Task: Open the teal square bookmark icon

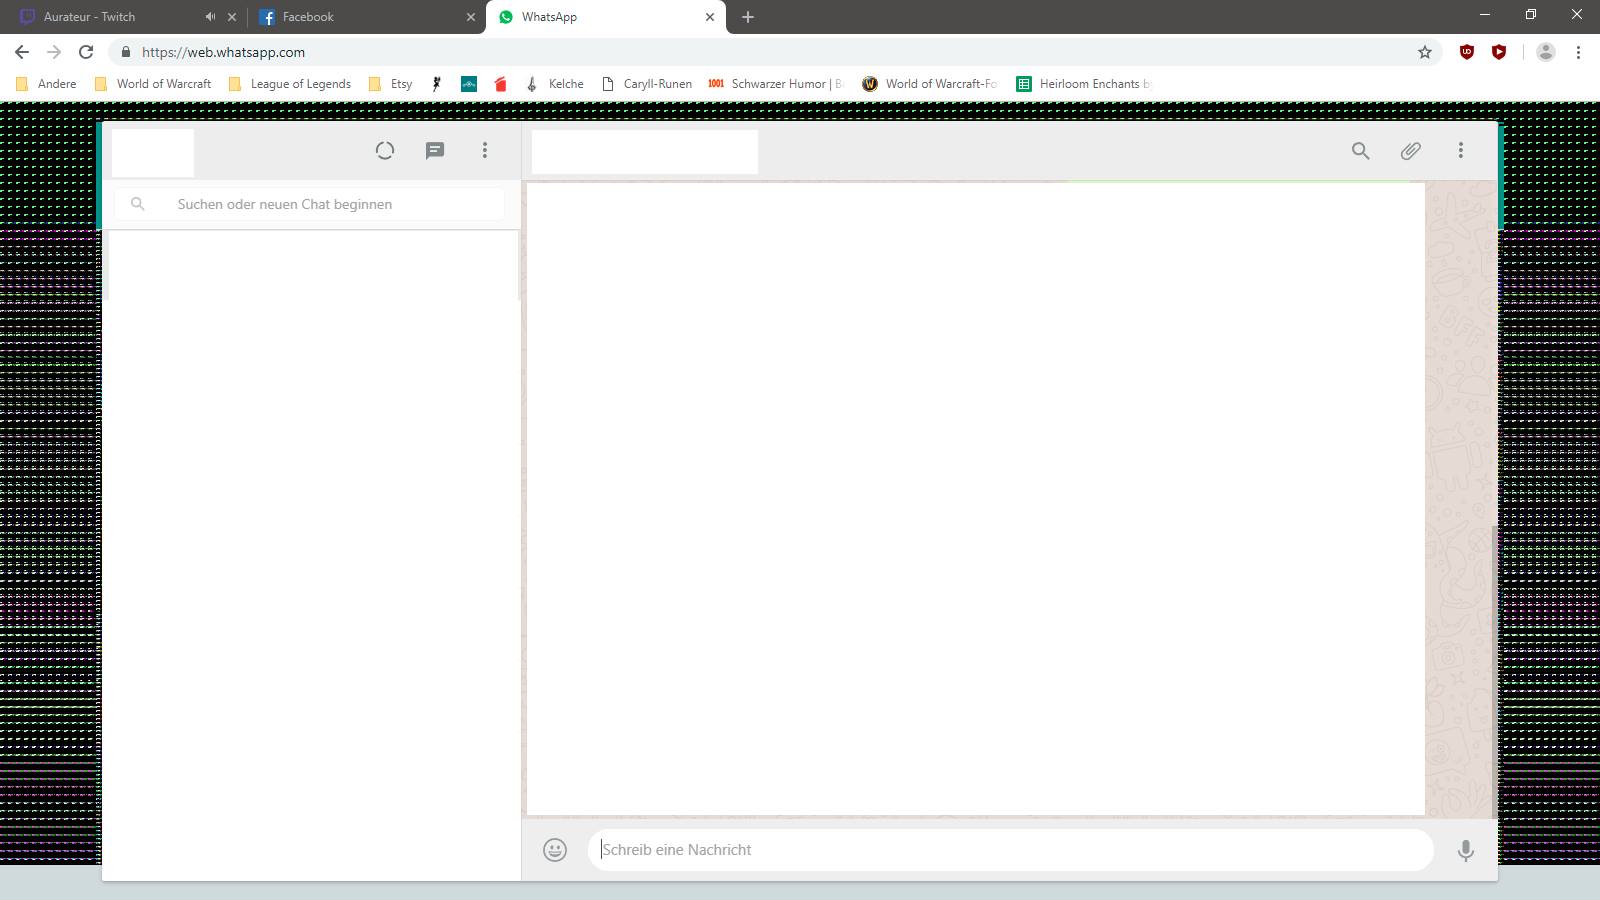Action: point(469,84)
